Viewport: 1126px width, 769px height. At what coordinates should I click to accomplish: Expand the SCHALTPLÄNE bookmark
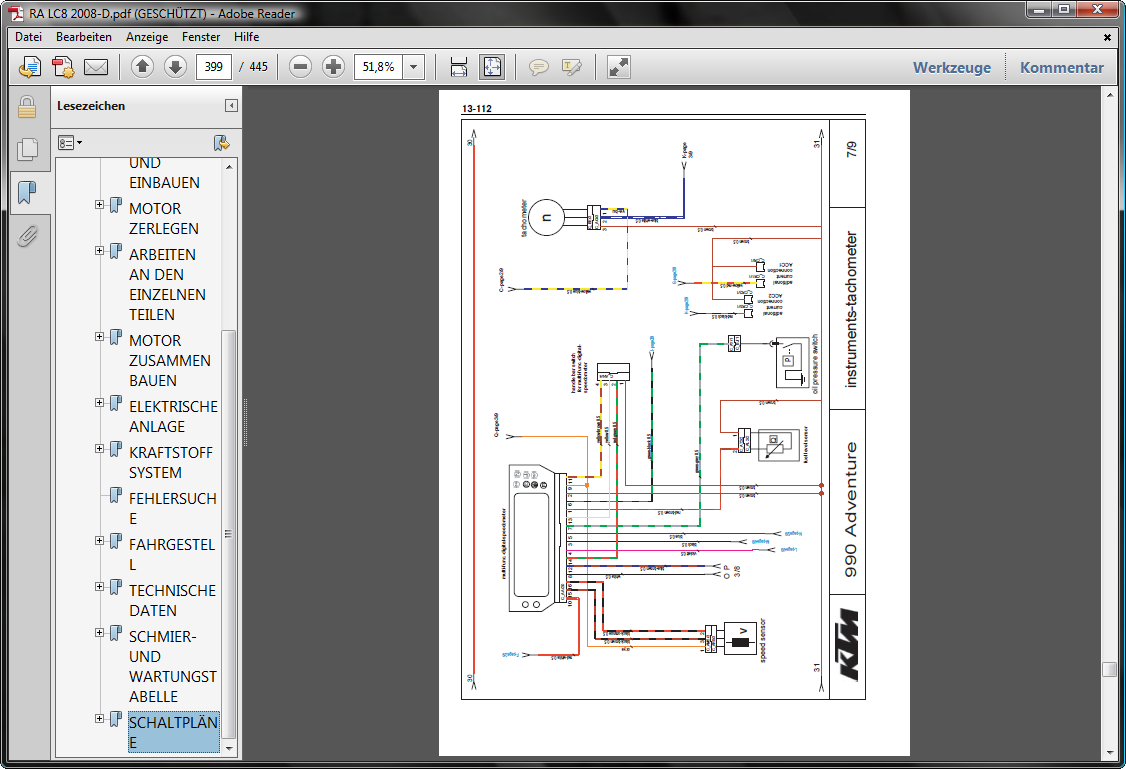click(100, 719)
